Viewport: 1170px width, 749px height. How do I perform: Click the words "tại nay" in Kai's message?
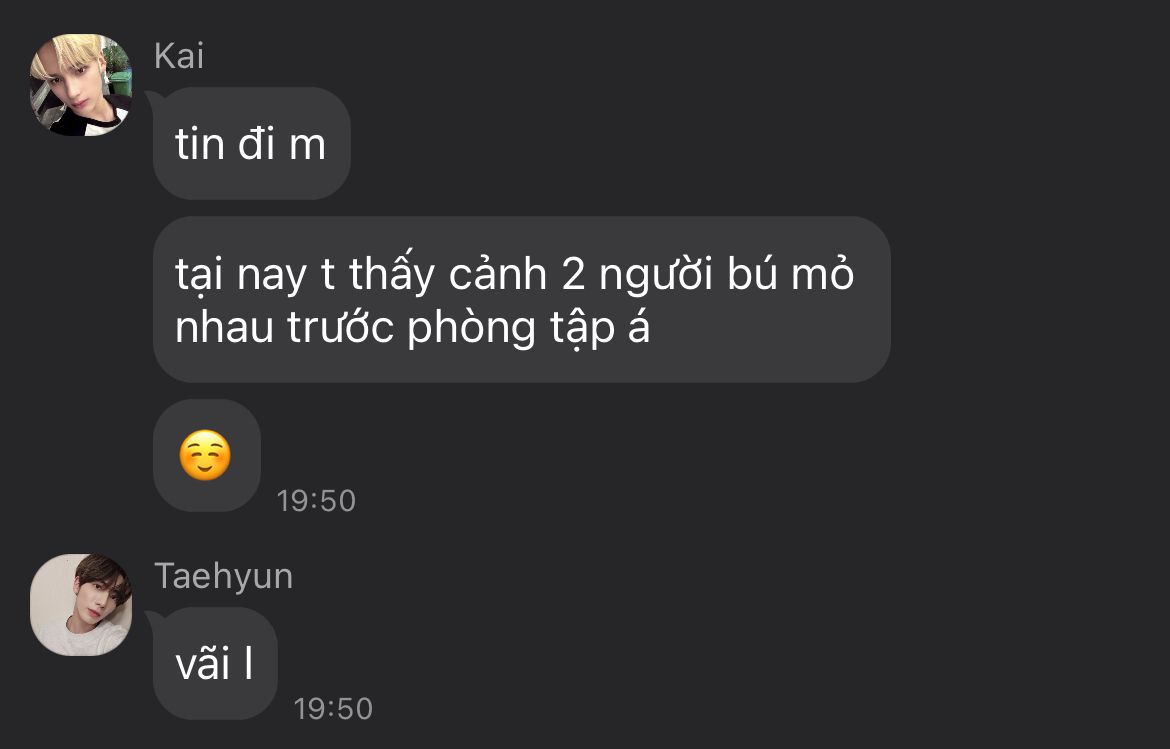point(240,275)
